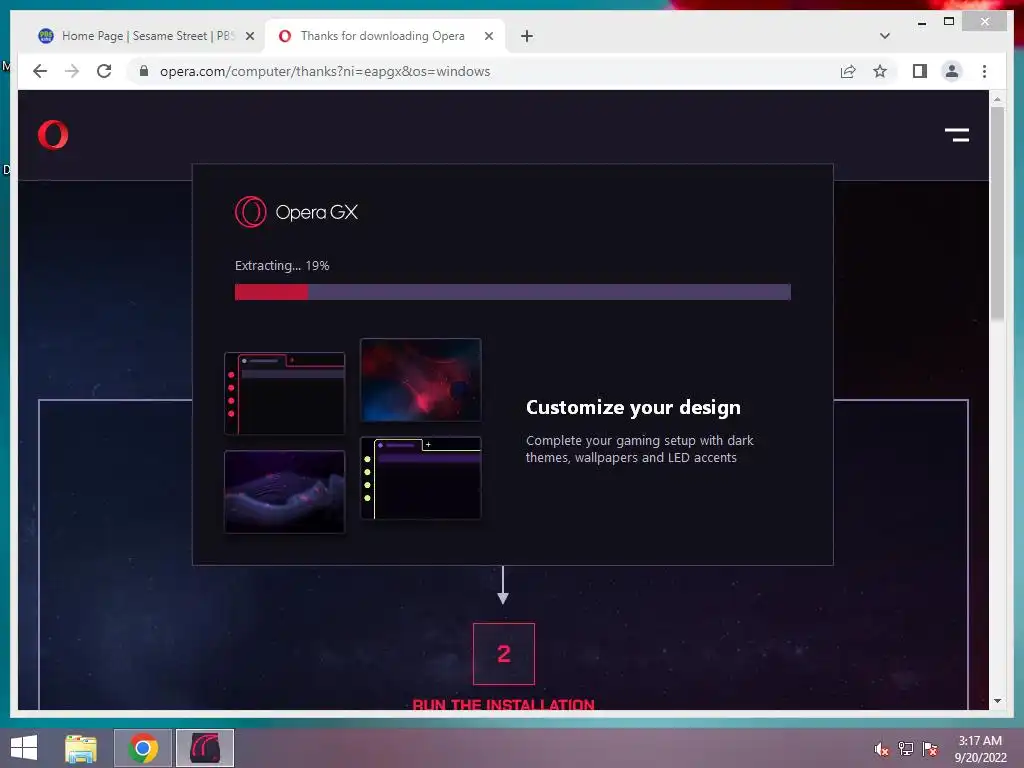Screen dimensions: 1024x768
Task: Click the red Opera logo on the page
Action: point(53,135)
